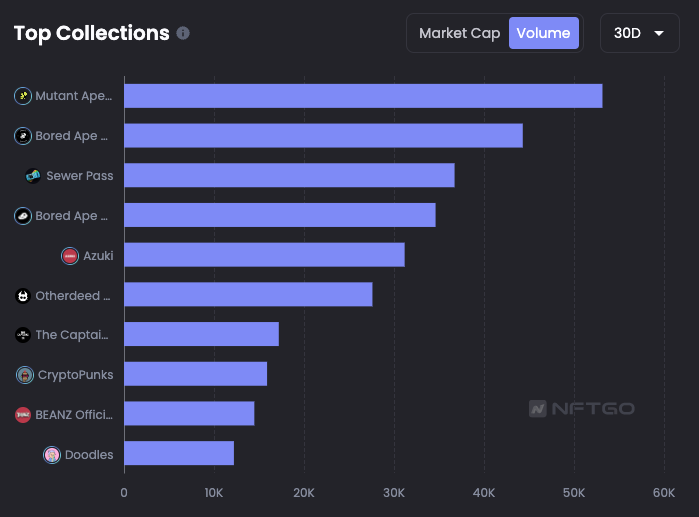Click the Sewer Pass collection icon
The height and width of the screenshot is (517, 699).
coord(34,176)
